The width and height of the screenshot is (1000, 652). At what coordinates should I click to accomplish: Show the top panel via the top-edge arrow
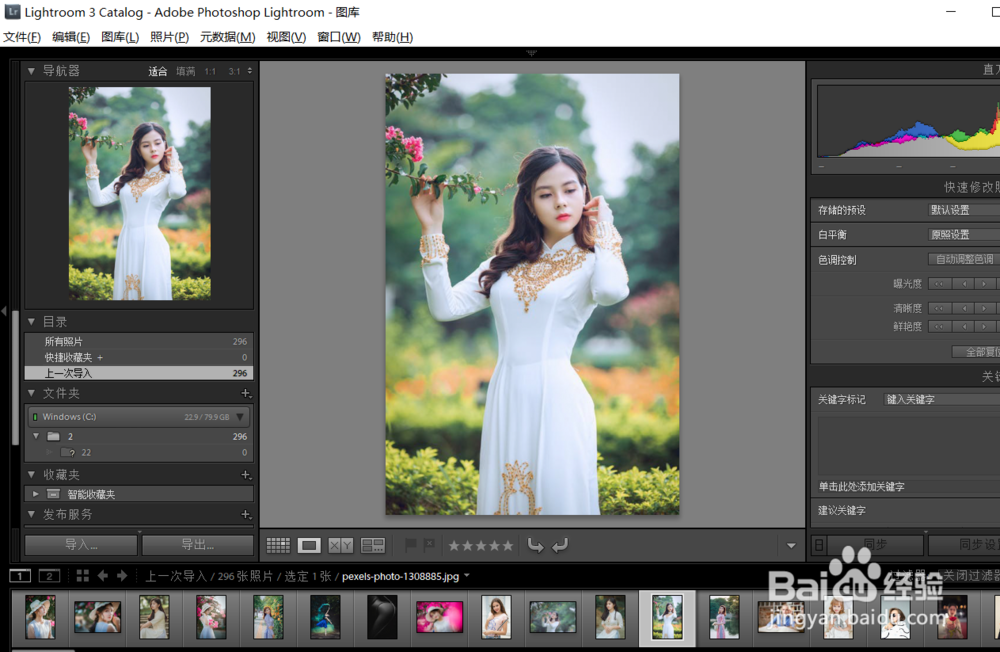[x=531, y=53]
